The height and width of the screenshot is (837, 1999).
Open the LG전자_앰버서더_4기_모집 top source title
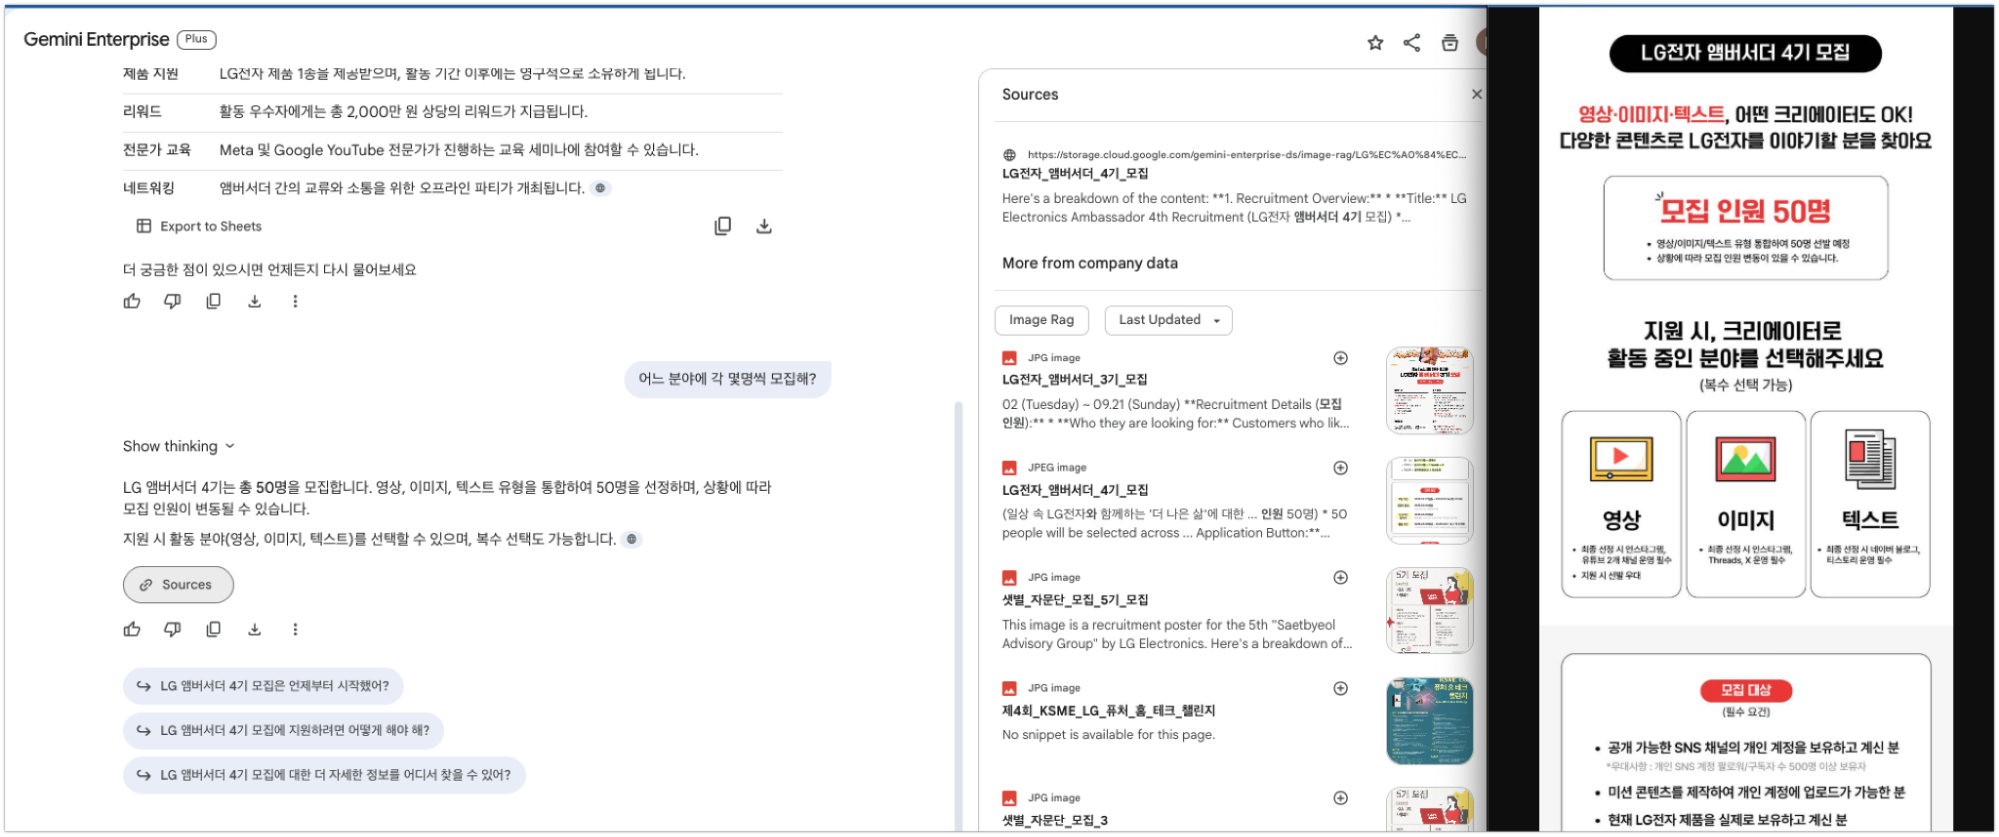point(1075,173)
